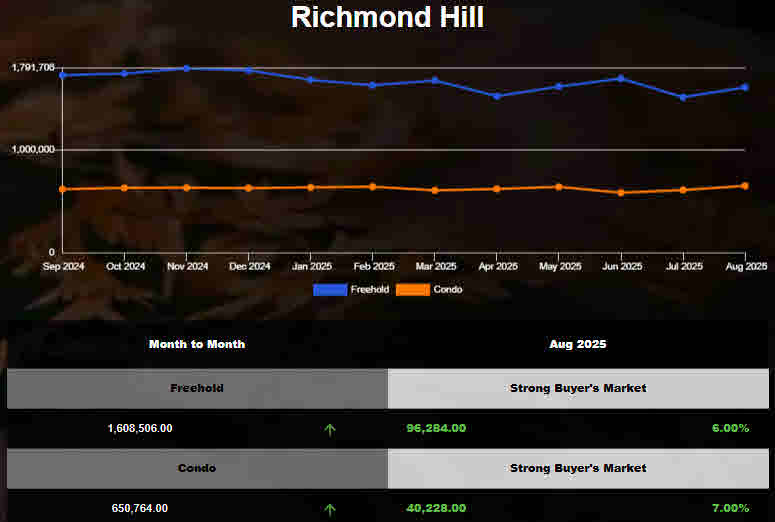This screenshot has height=522, width=775.
Task: Click the Freehold row header cell
Action: point(197,388)
